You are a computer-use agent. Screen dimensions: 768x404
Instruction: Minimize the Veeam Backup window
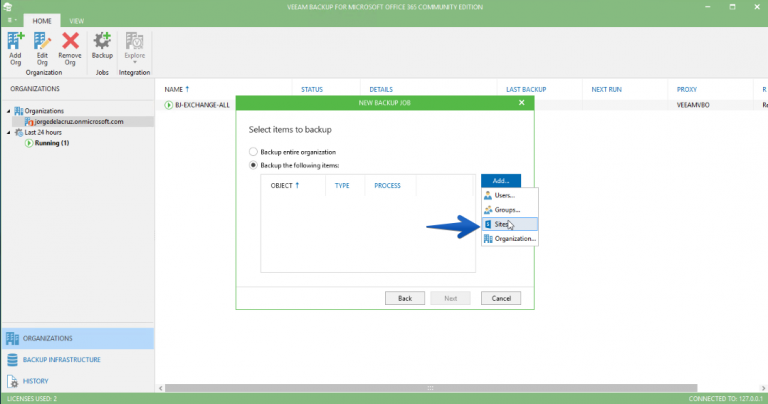[x=707, y=7]
